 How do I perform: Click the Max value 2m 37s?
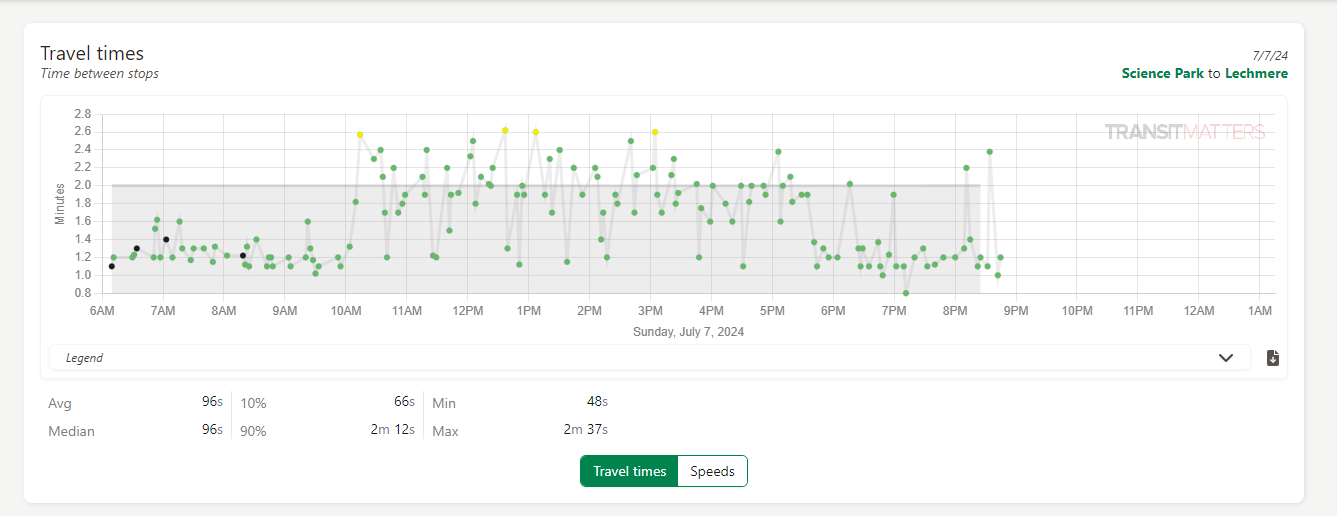585,430
